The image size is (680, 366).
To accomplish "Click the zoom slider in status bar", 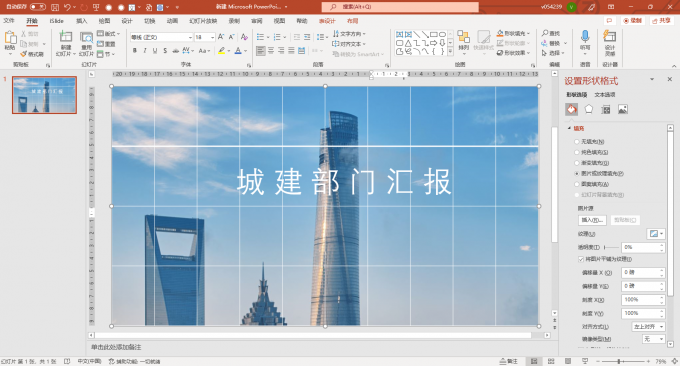I will coord(622,361).
